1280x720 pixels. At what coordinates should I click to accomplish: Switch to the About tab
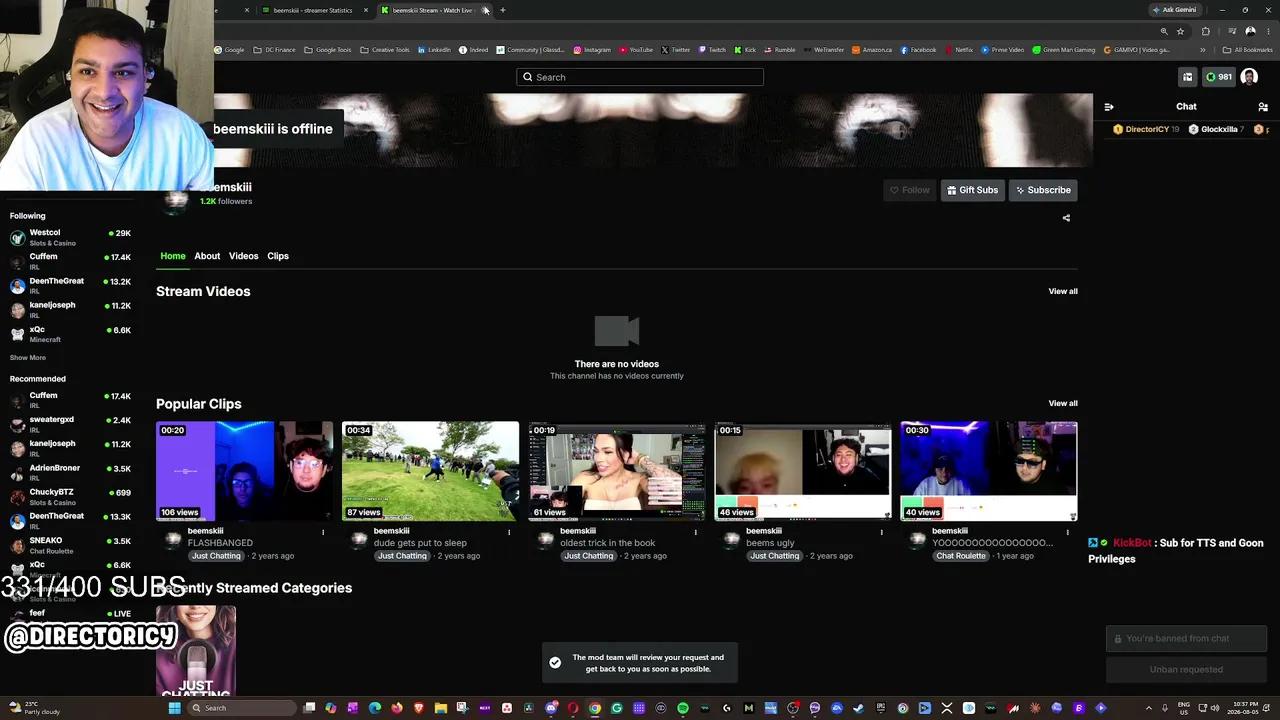[x=207, y=256]
